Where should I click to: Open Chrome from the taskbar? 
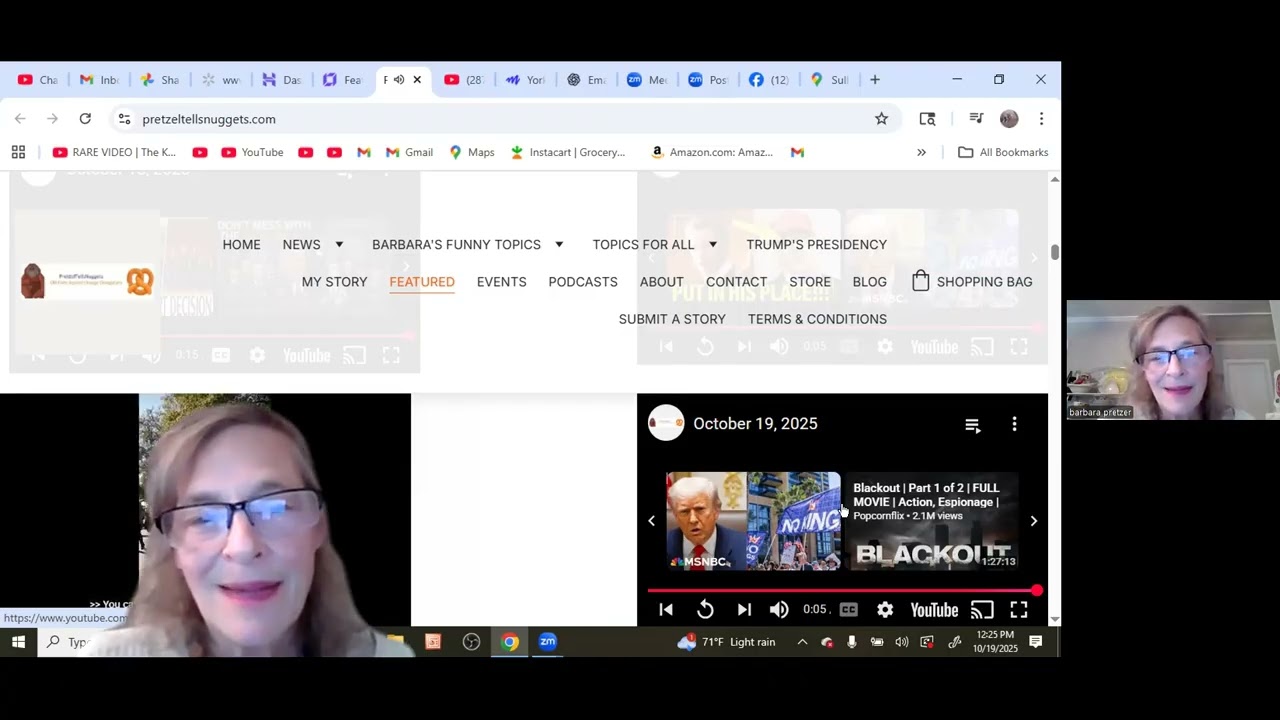tap(510, 642)
